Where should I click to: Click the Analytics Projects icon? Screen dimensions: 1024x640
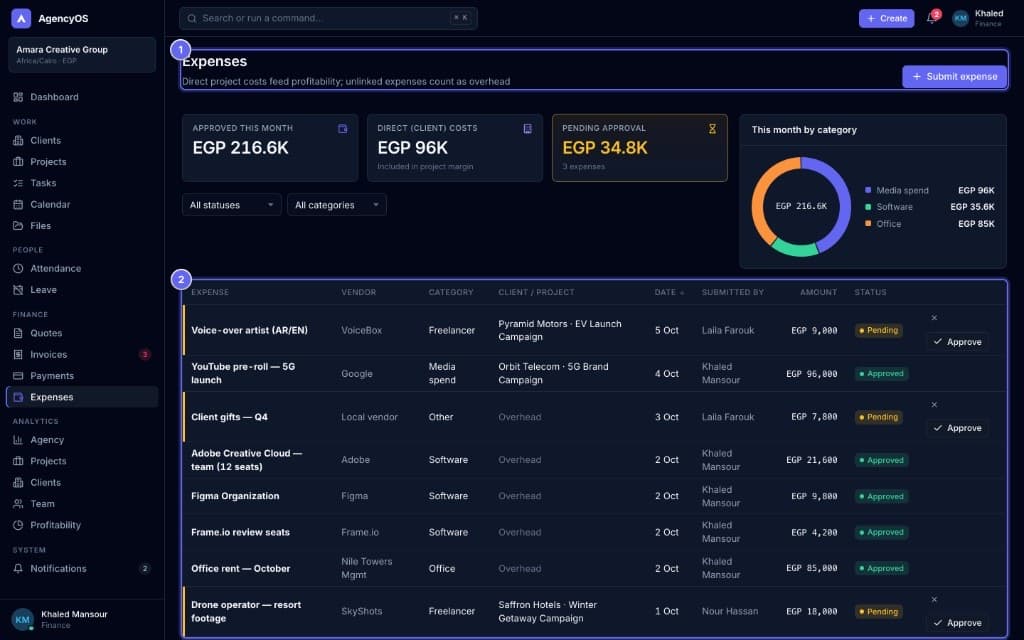(x=18, y=461)
